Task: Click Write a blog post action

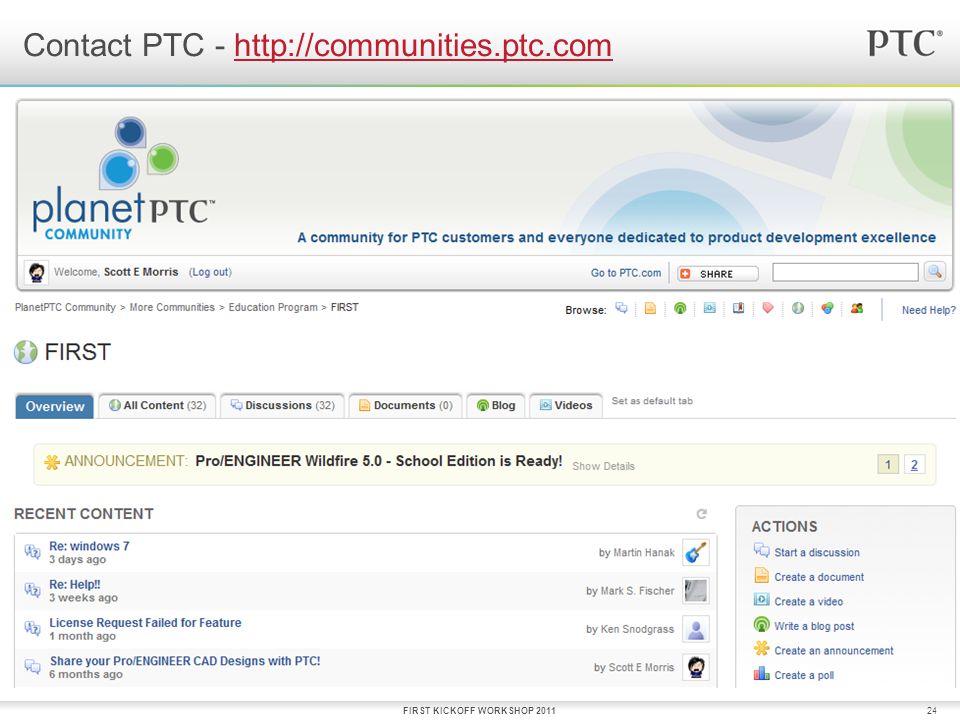Action: 814,626
